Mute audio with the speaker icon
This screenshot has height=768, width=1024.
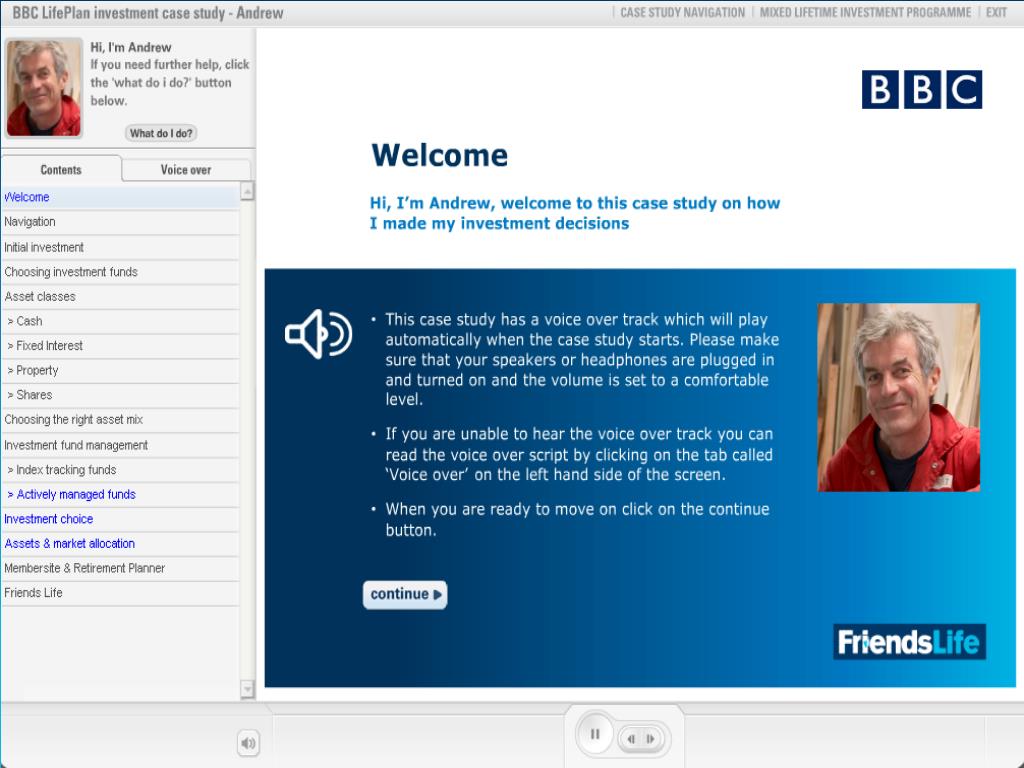248,743
